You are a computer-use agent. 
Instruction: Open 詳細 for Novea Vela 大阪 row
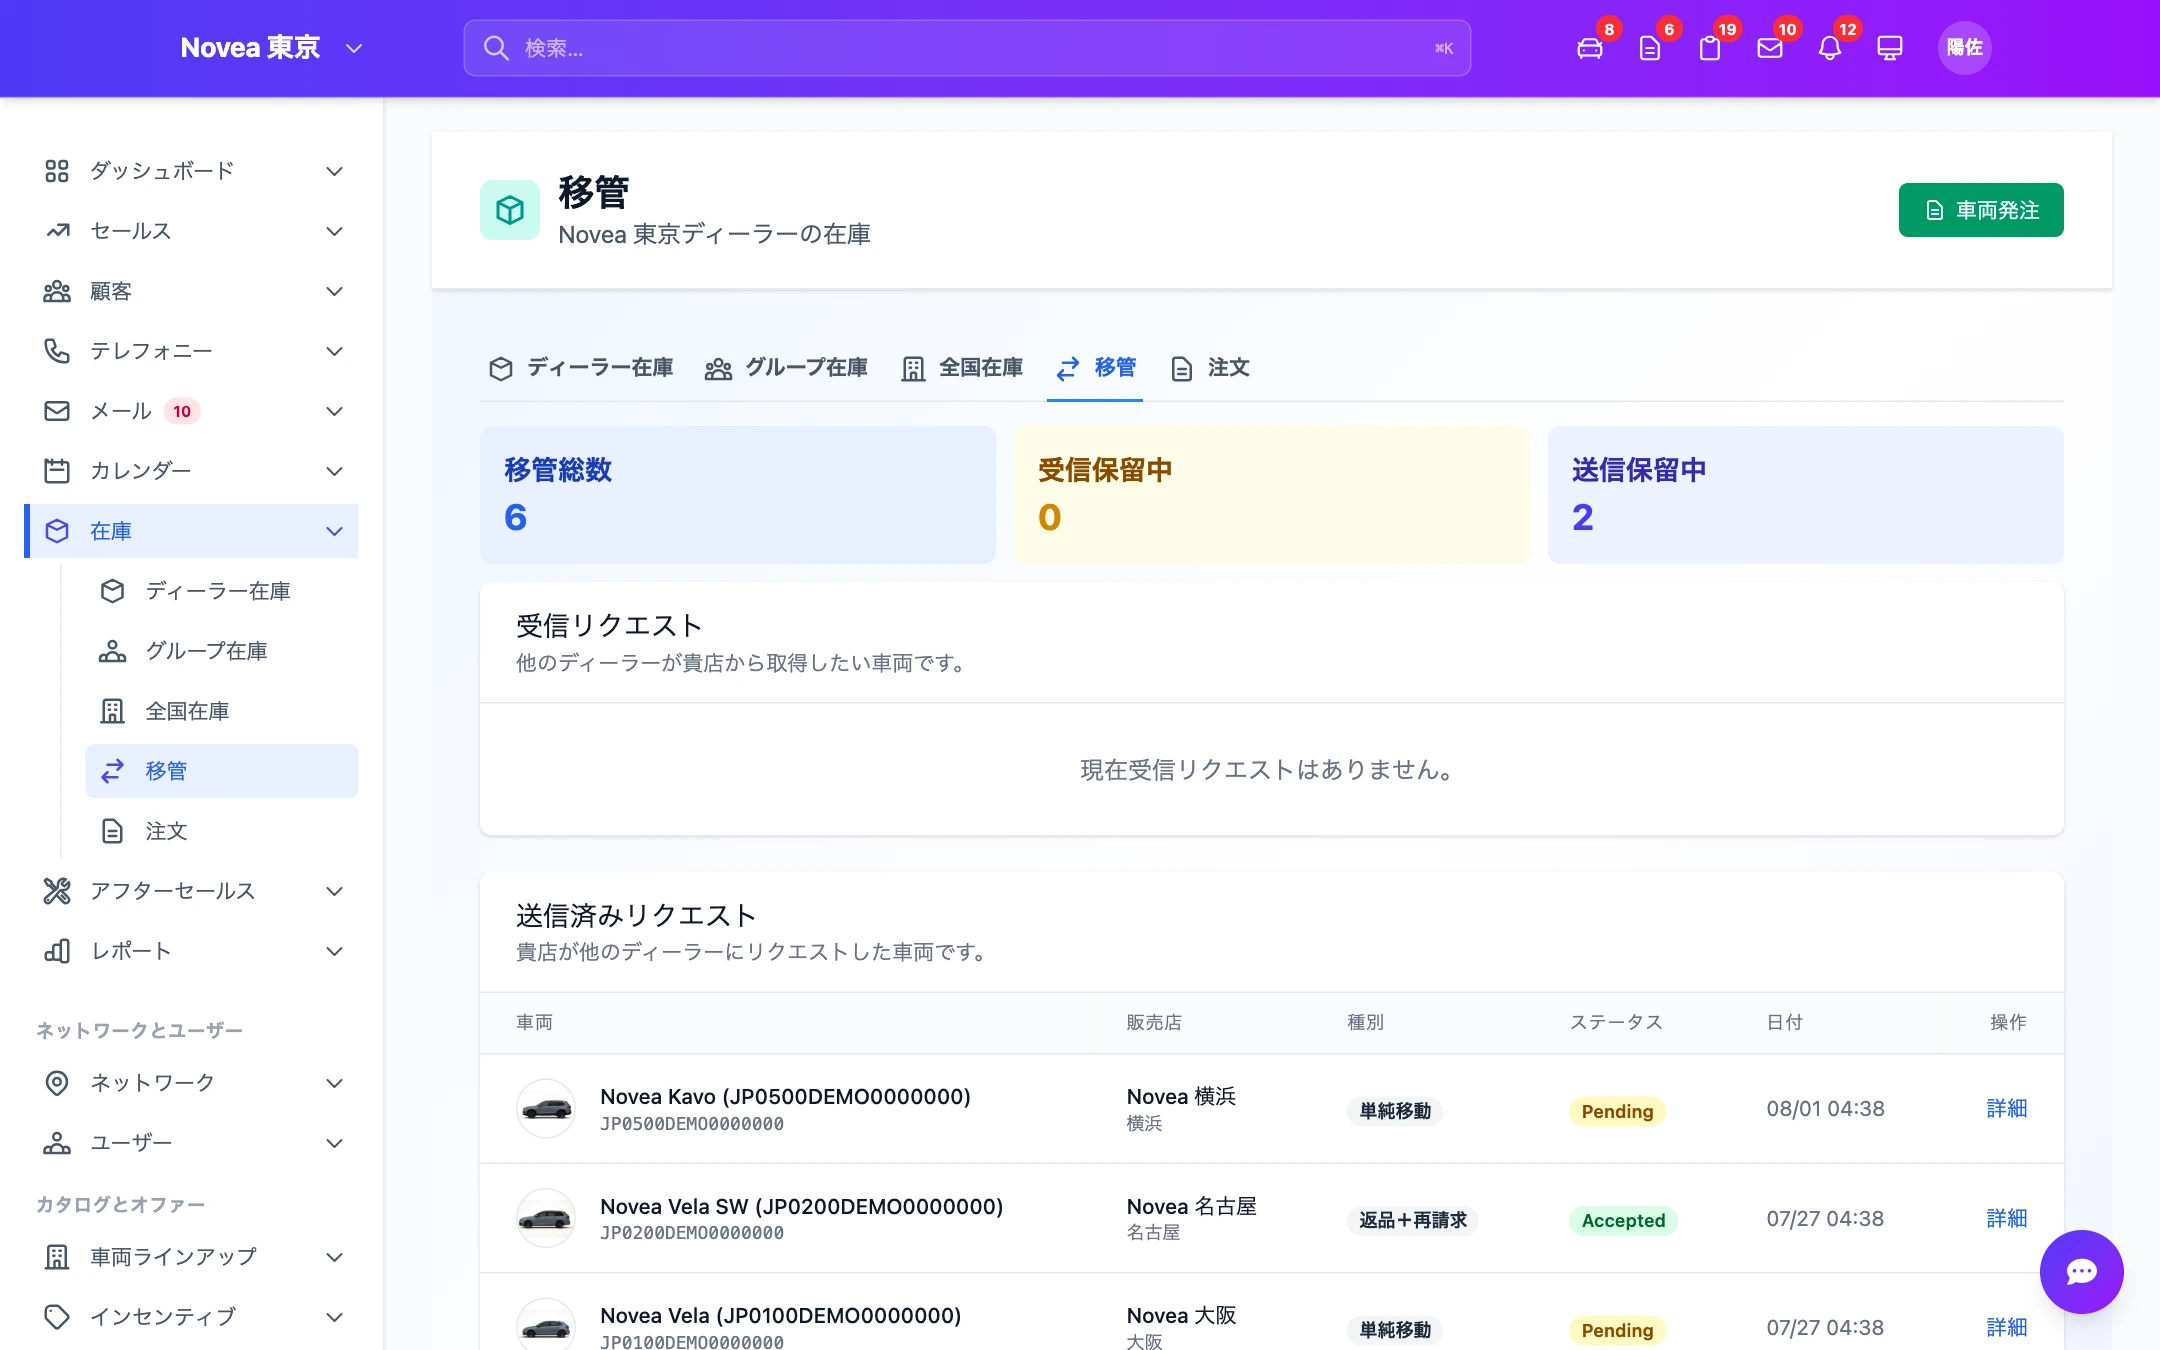pyautogui.click(x=2007, y=1327)
